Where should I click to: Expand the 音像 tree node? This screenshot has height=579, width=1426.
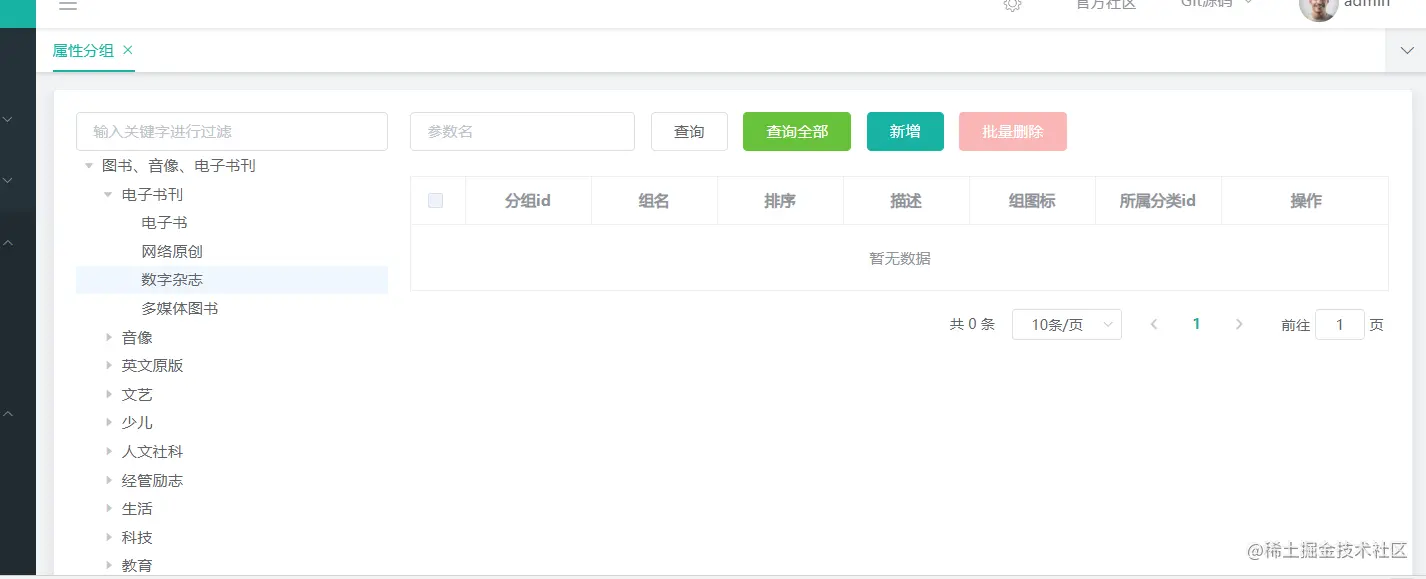(x=109, y=338)
